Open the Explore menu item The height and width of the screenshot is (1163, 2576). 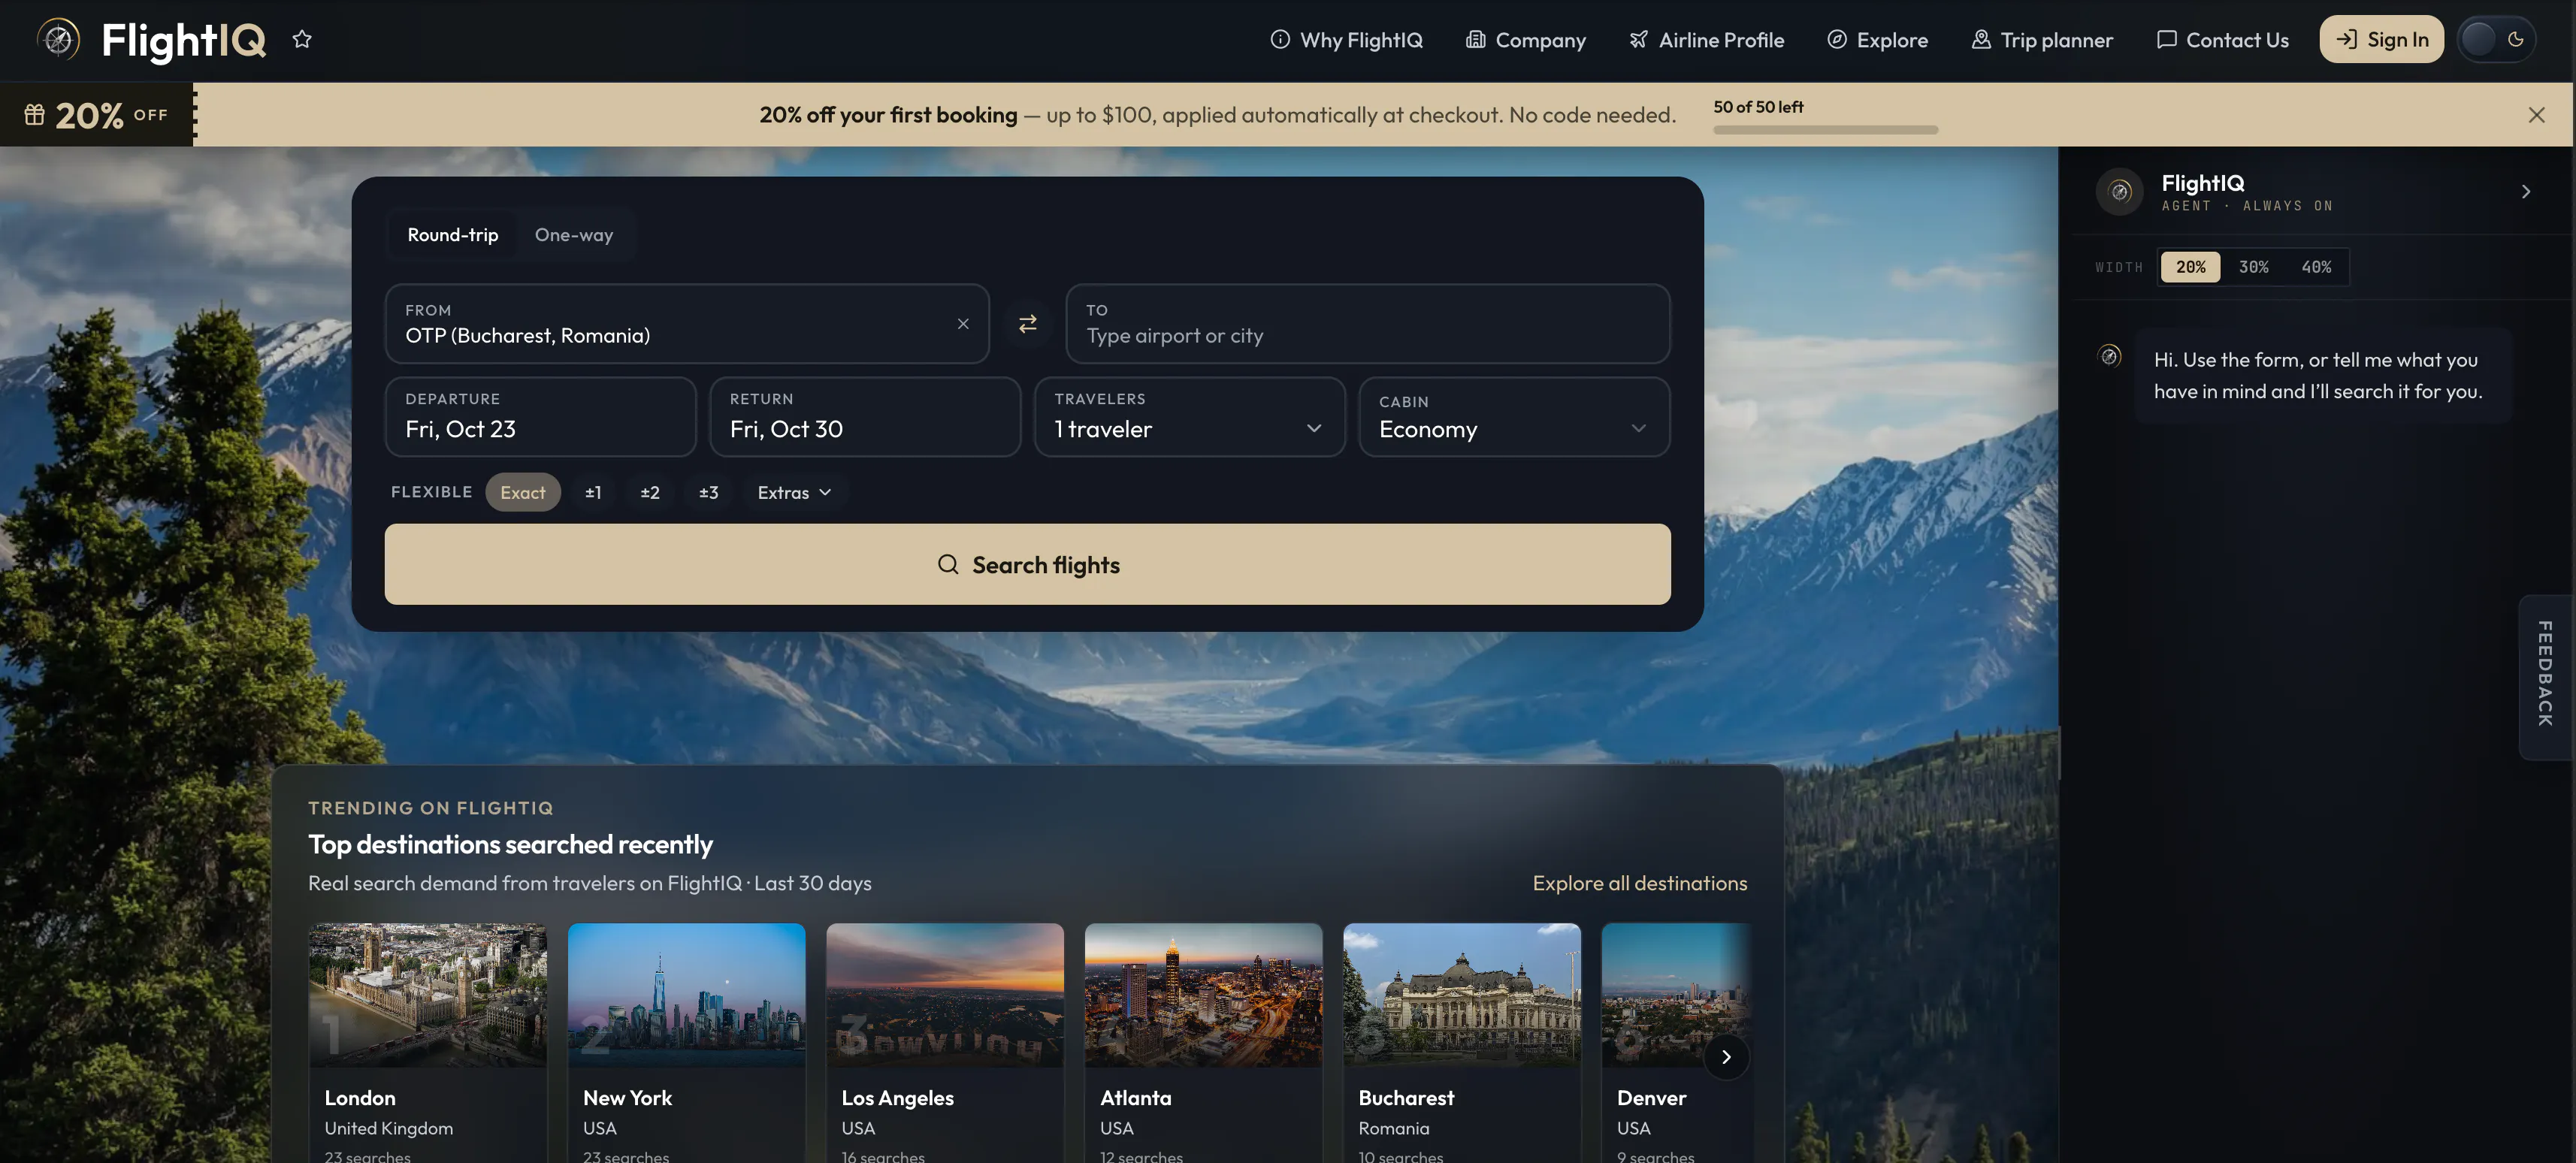click(1878, 40)
